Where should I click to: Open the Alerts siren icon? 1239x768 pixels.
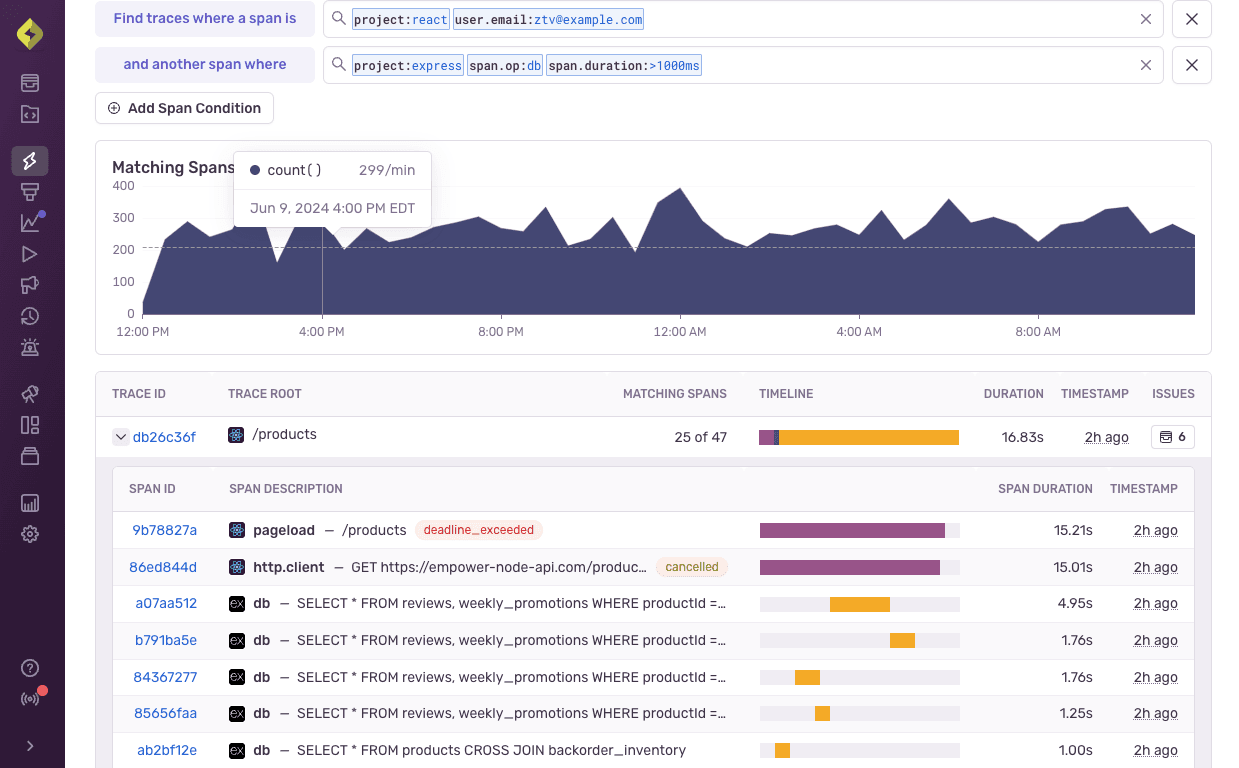30,347
